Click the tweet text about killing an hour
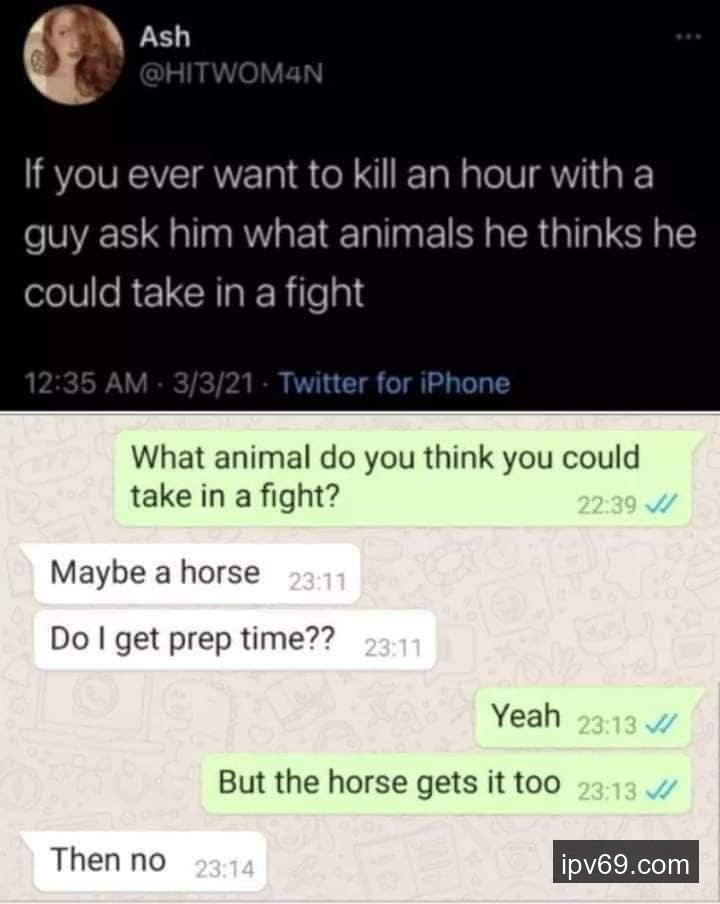 click(x=360, y=233)
